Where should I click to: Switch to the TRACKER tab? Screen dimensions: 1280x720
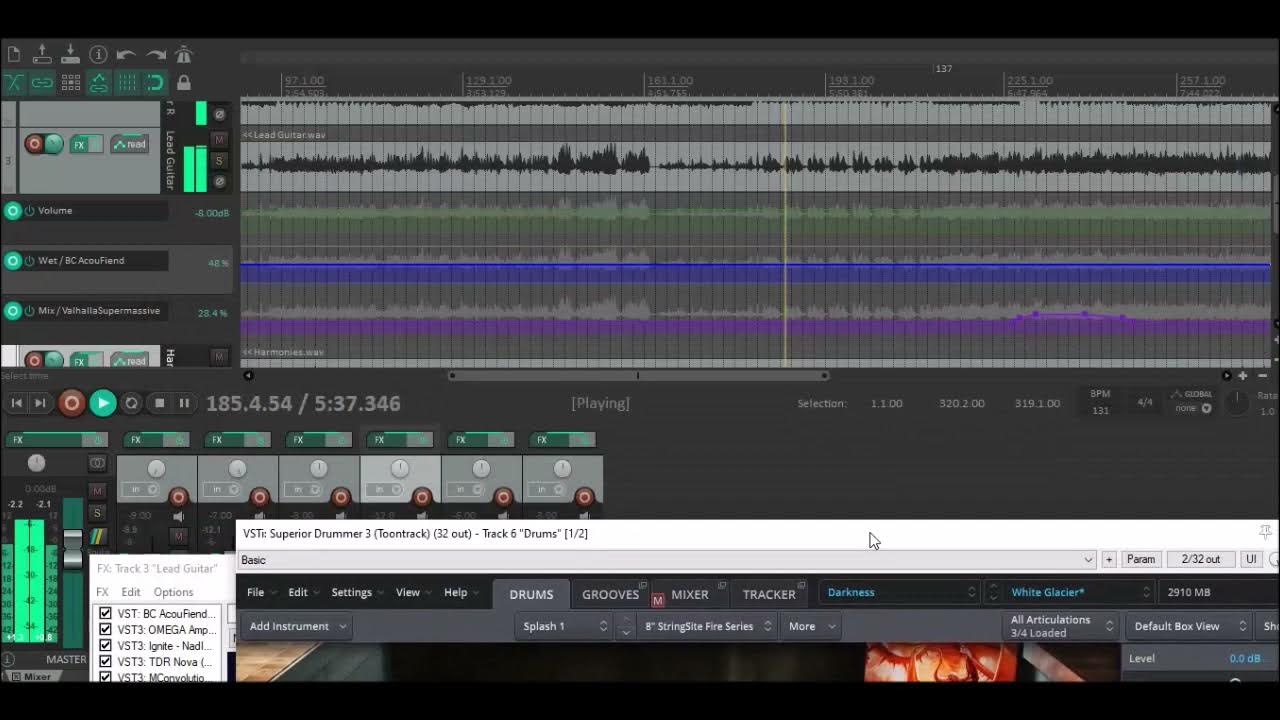(769, 594)
